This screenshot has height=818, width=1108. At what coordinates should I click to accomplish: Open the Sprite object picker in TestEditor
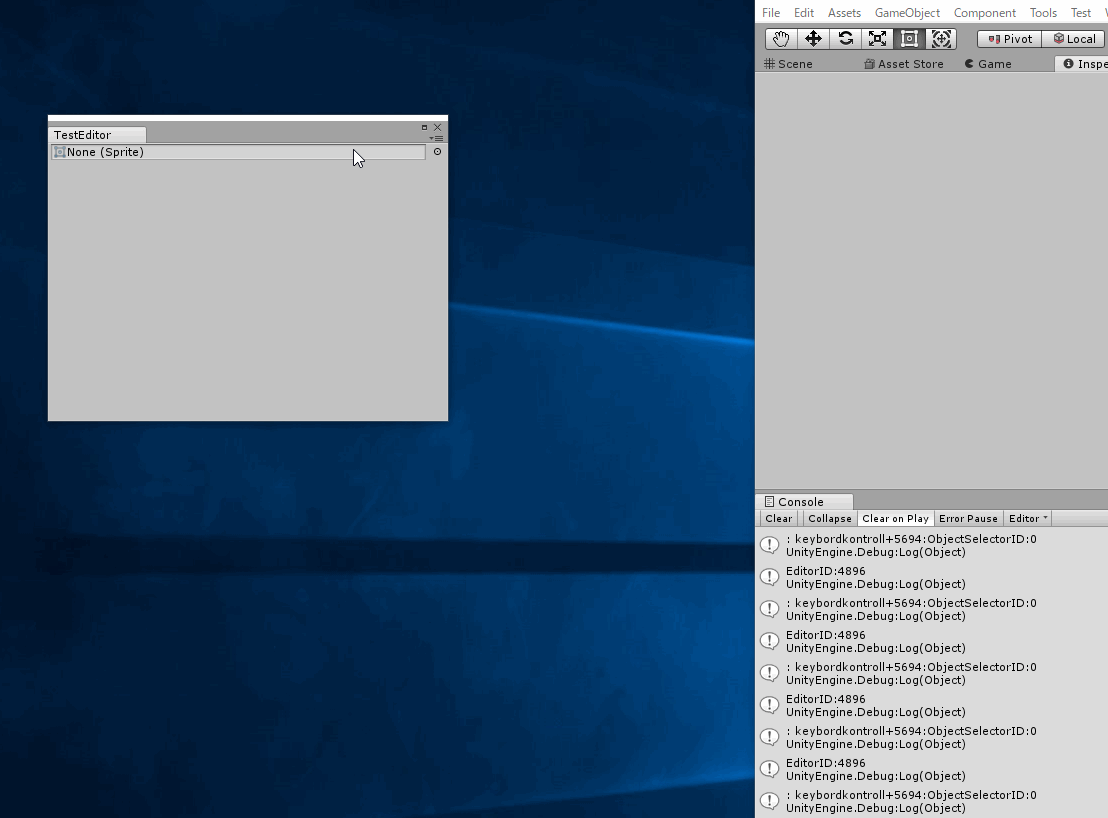pyautogui.click(x=437, y=152)
